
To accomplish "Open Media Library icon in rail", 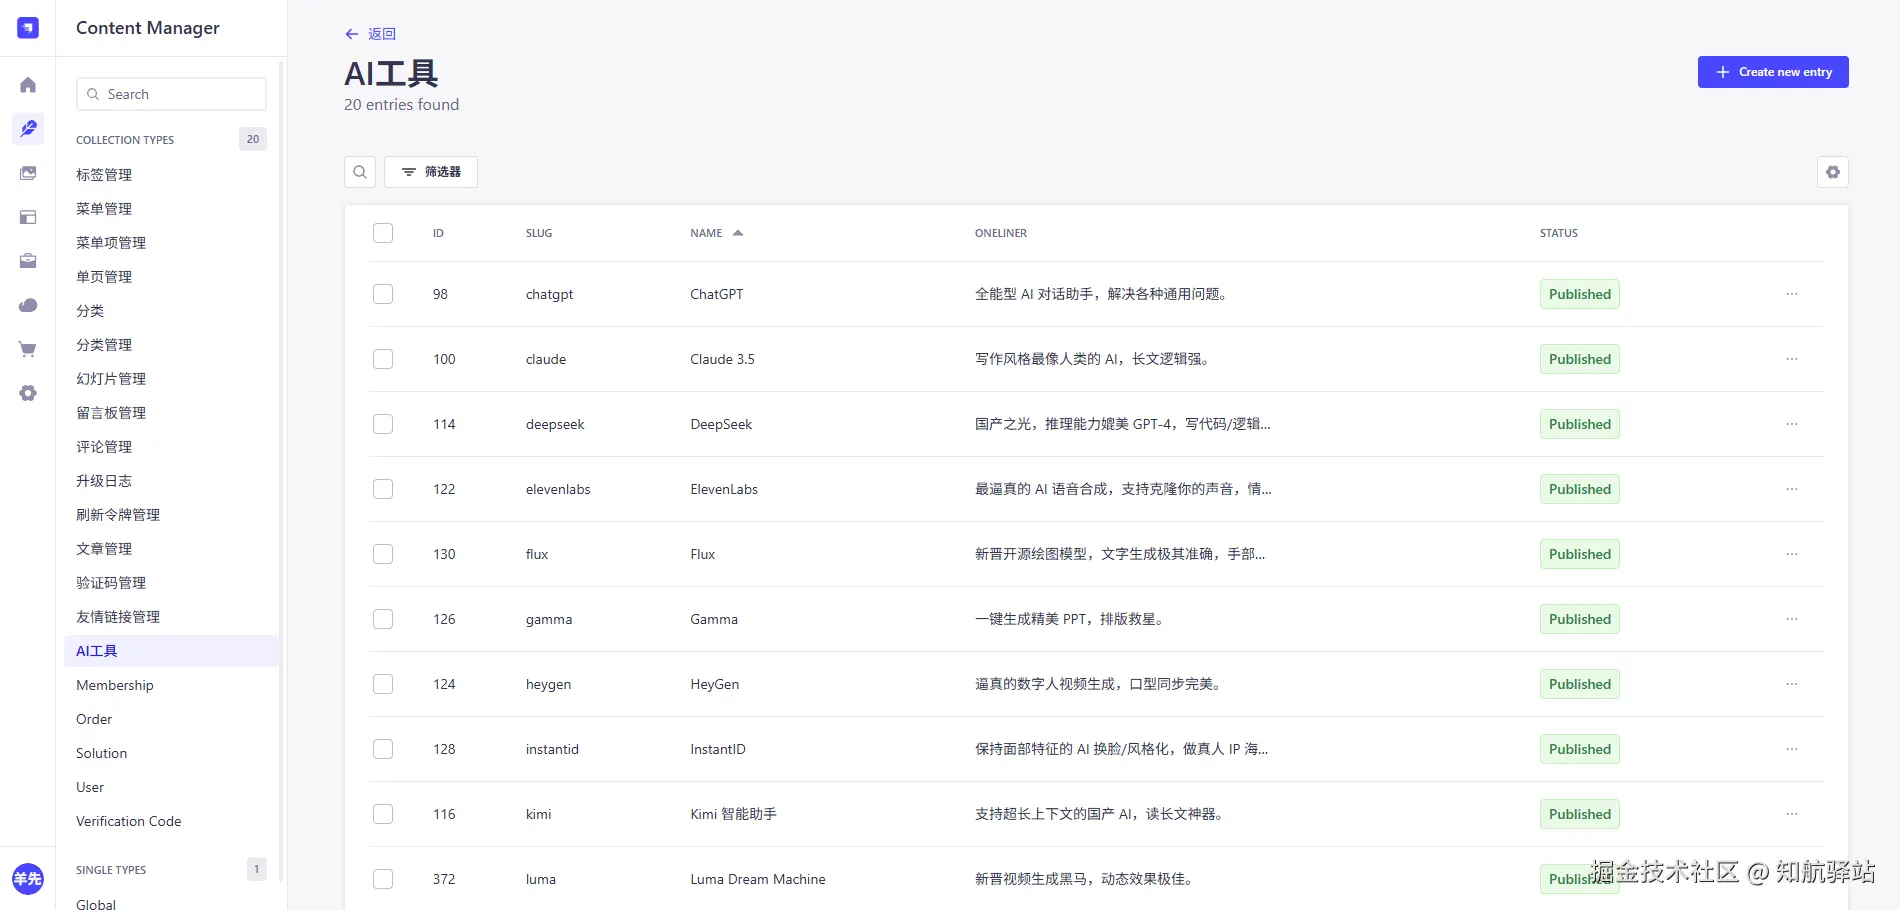I will tap(28, 173).
